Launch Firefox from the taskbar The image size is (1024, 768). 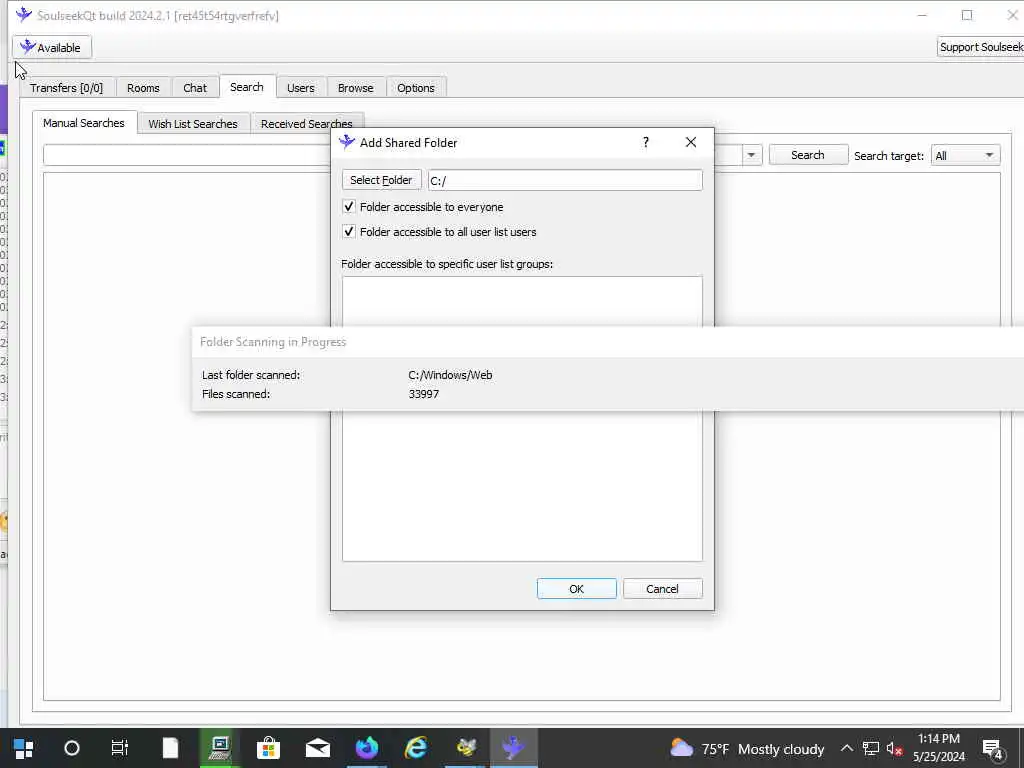tap(367, 748)
